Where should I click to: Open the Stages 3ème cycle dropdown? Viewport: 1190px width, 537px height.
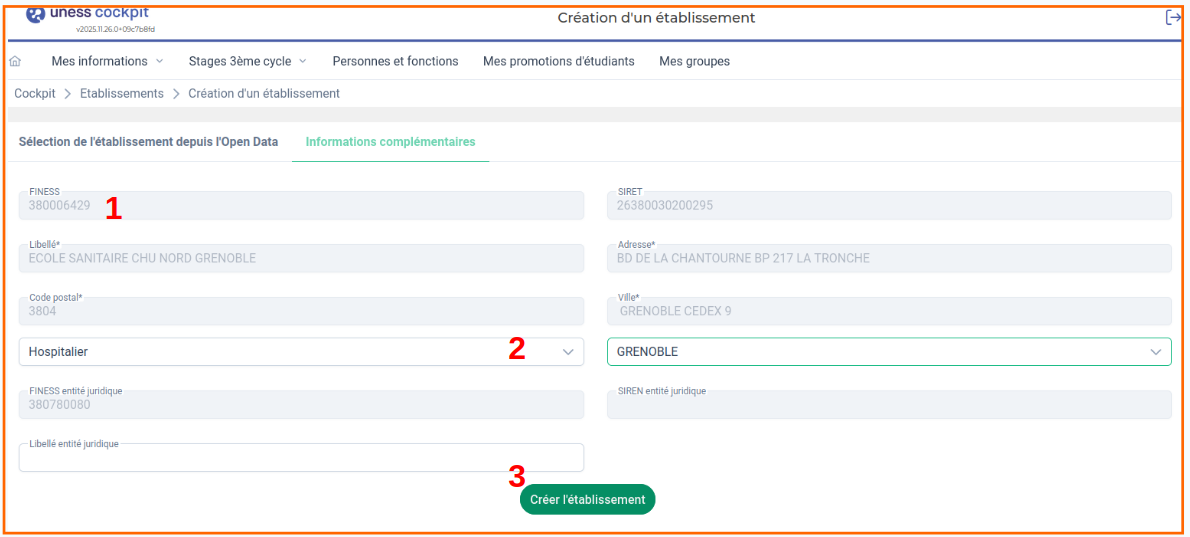pos(247,62)
